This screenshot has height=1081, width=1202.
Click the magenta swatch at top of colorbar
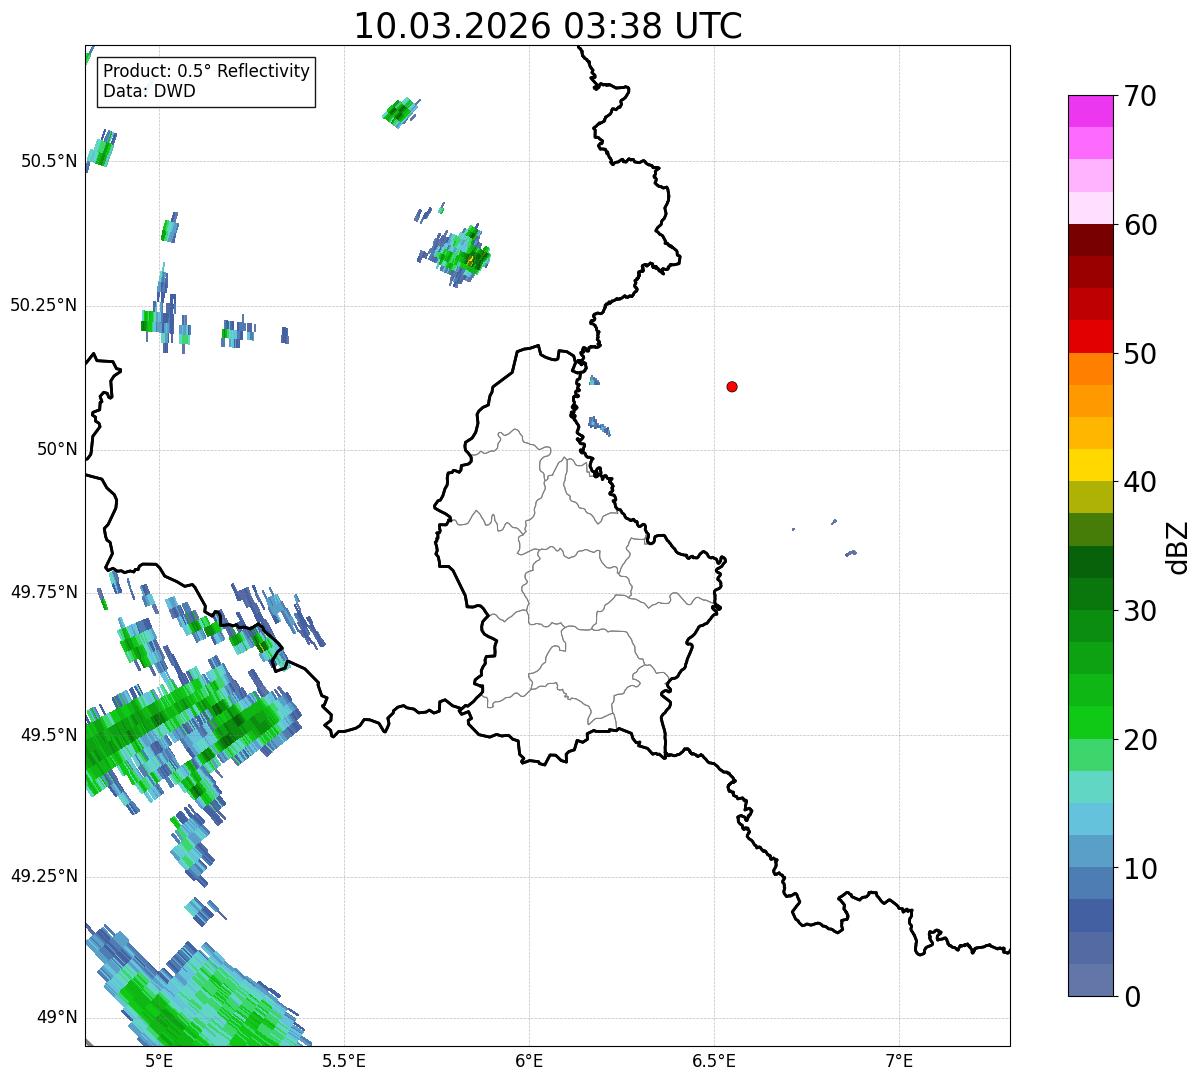[1091, 111]
